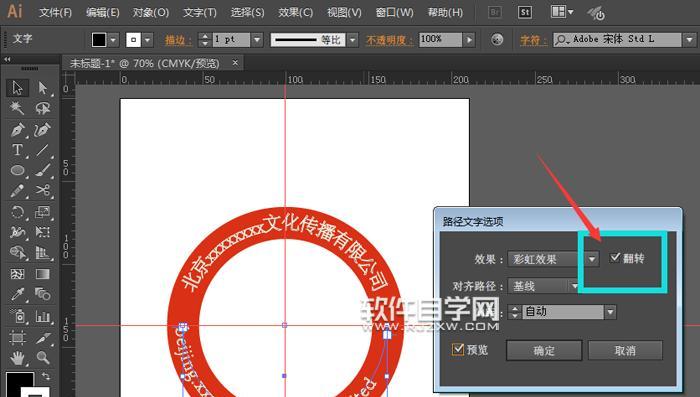Select the Ellipse tool

tap(17, 171)
